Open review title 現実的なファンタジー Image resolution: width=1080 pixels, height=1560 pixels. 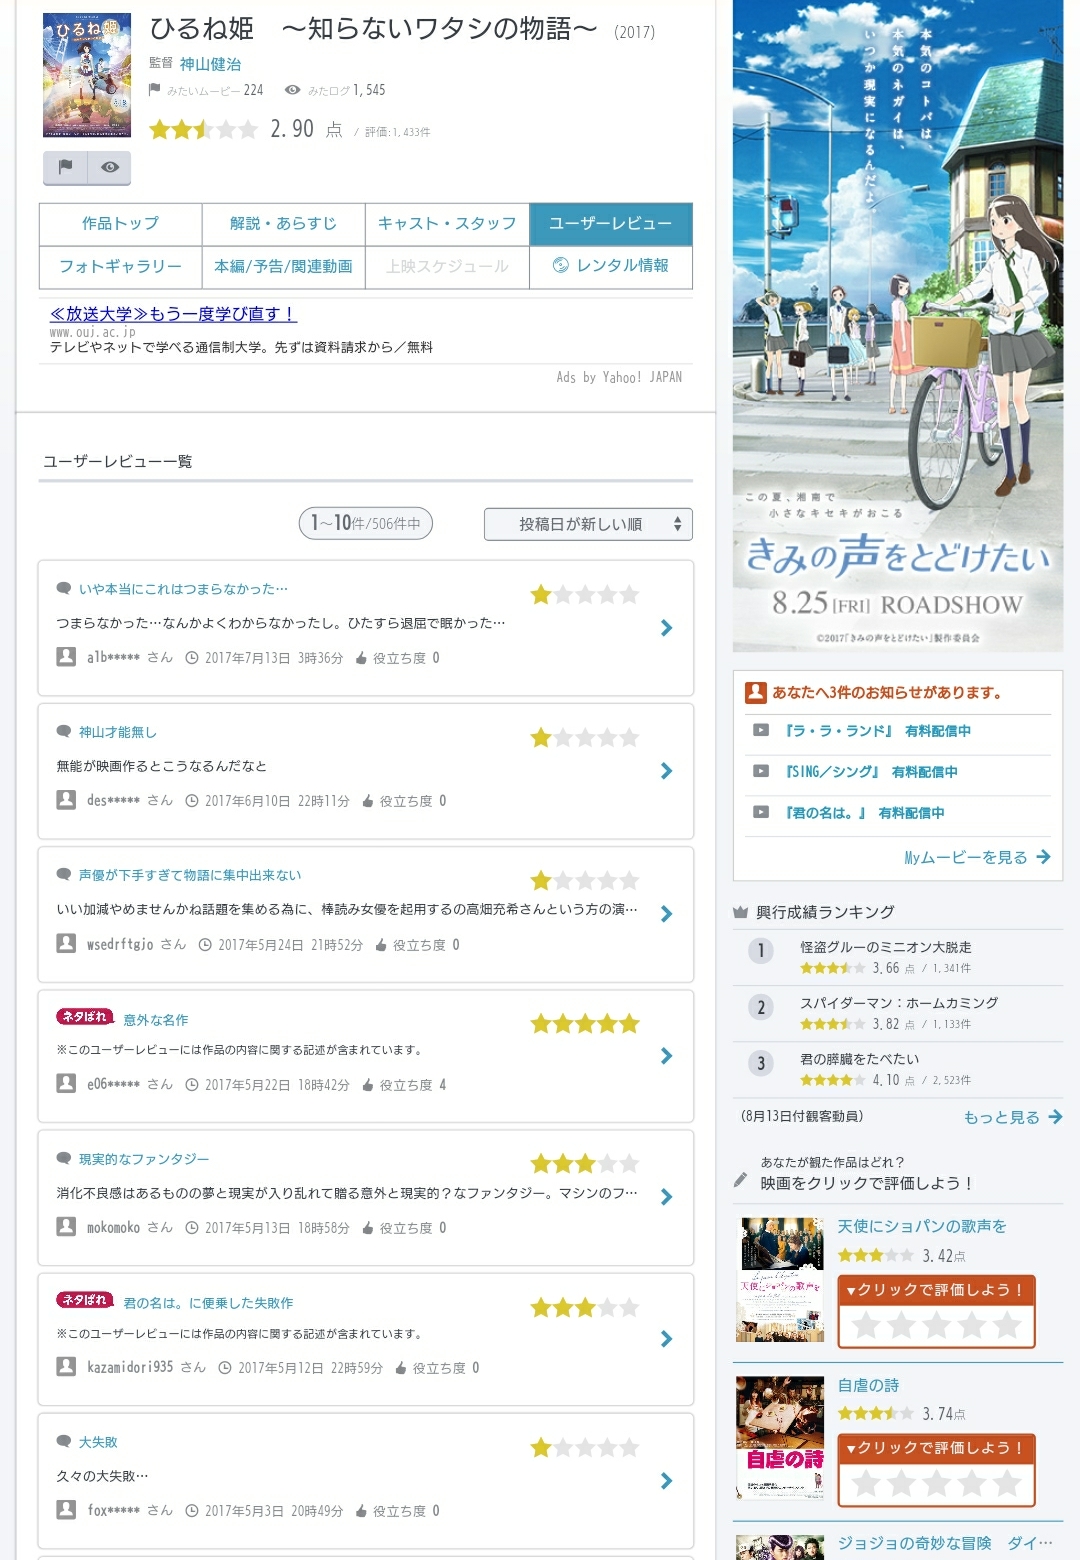[x=144, y=1159]
